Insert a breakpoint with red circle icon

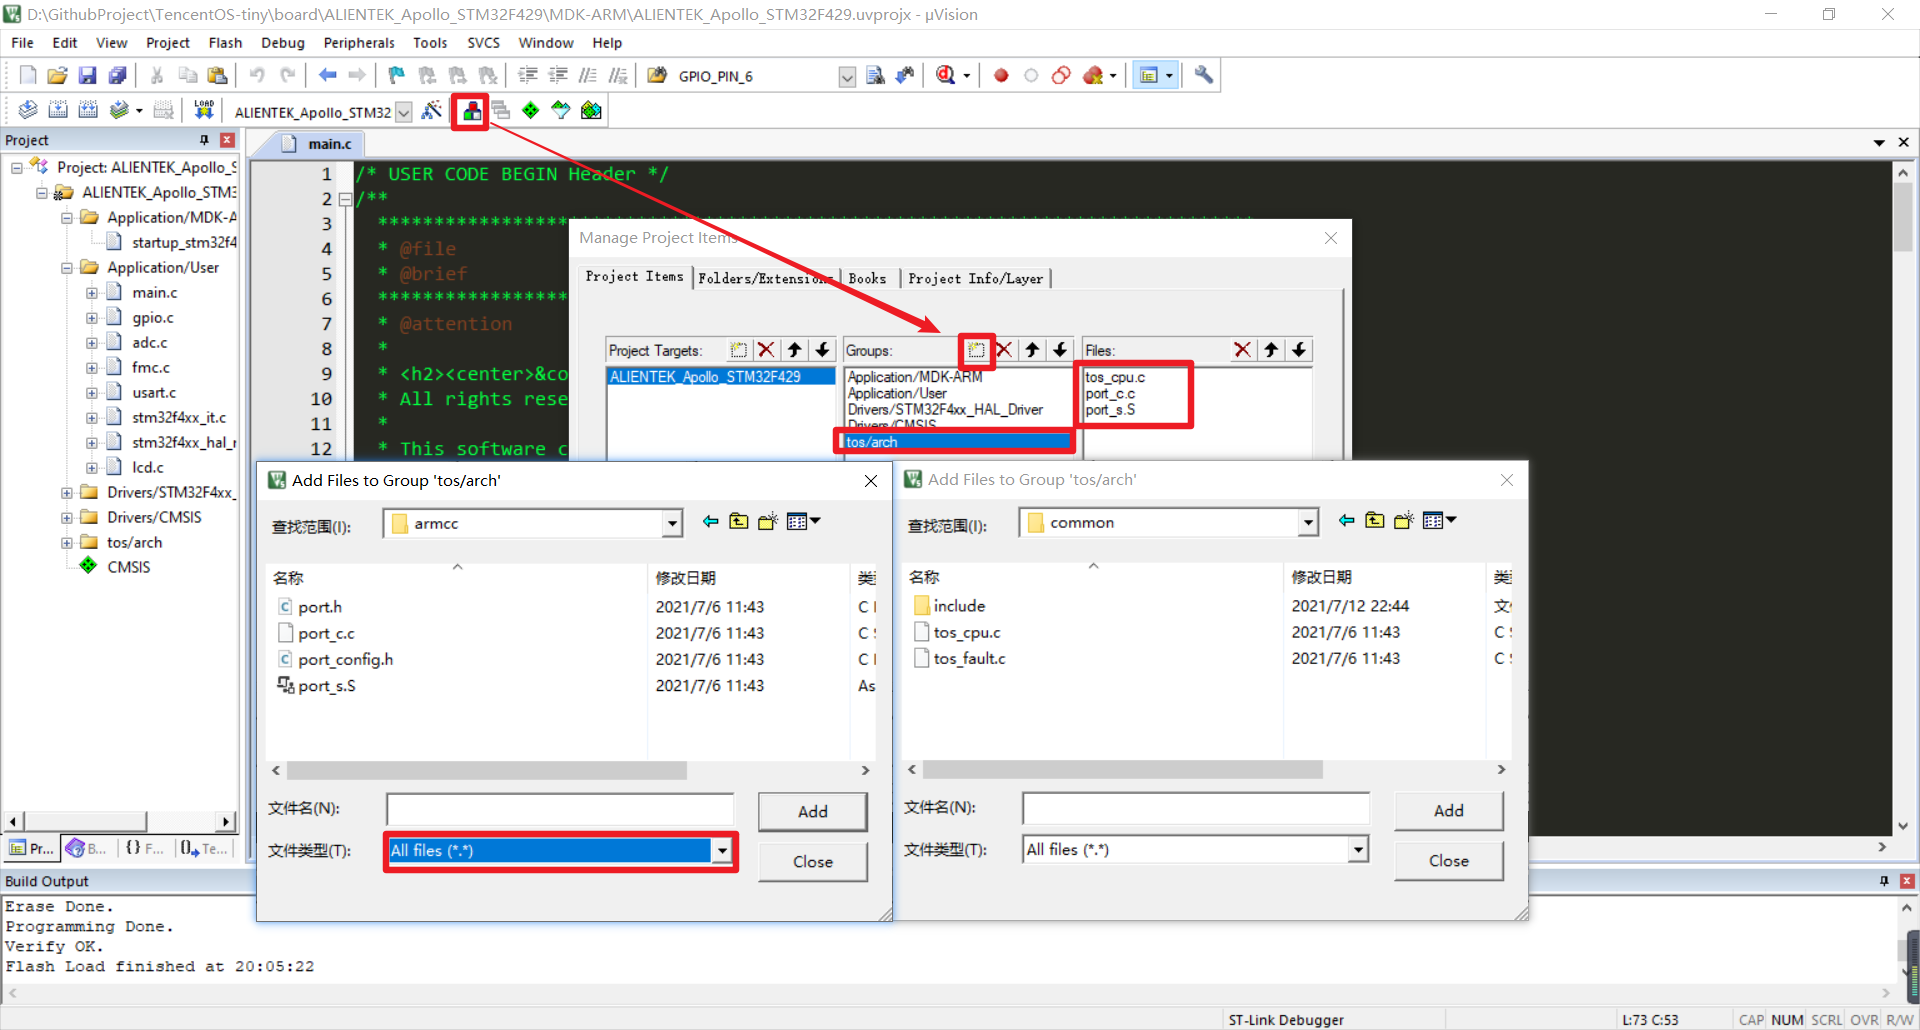tap(1001, 75)
